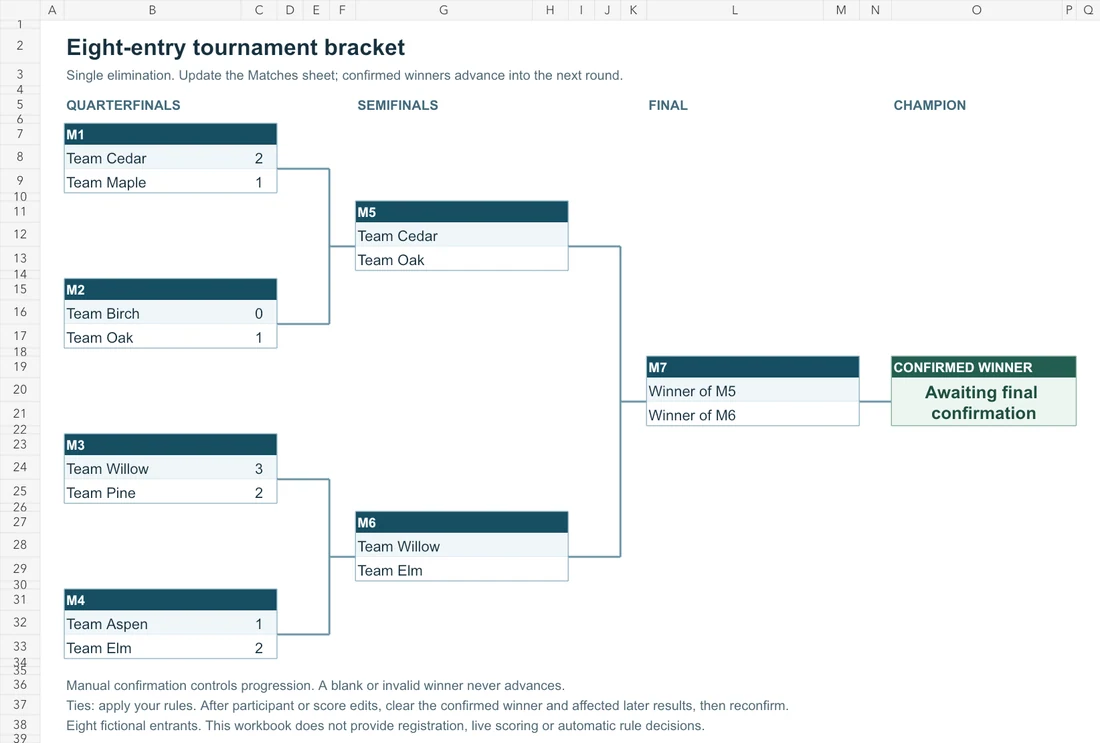Click the Team Birch cell
The height and width of the screenshot is (743, 1100).
coord(153,314)
